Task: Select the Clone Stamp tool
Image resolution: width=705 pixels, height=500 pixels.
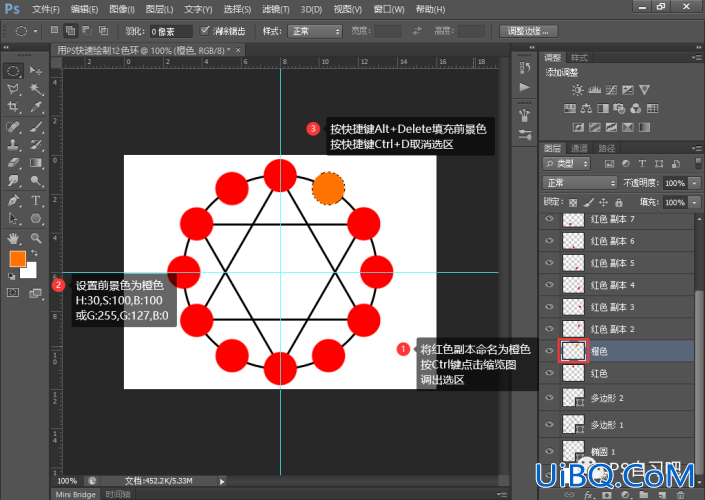Action: pos(13,145)
